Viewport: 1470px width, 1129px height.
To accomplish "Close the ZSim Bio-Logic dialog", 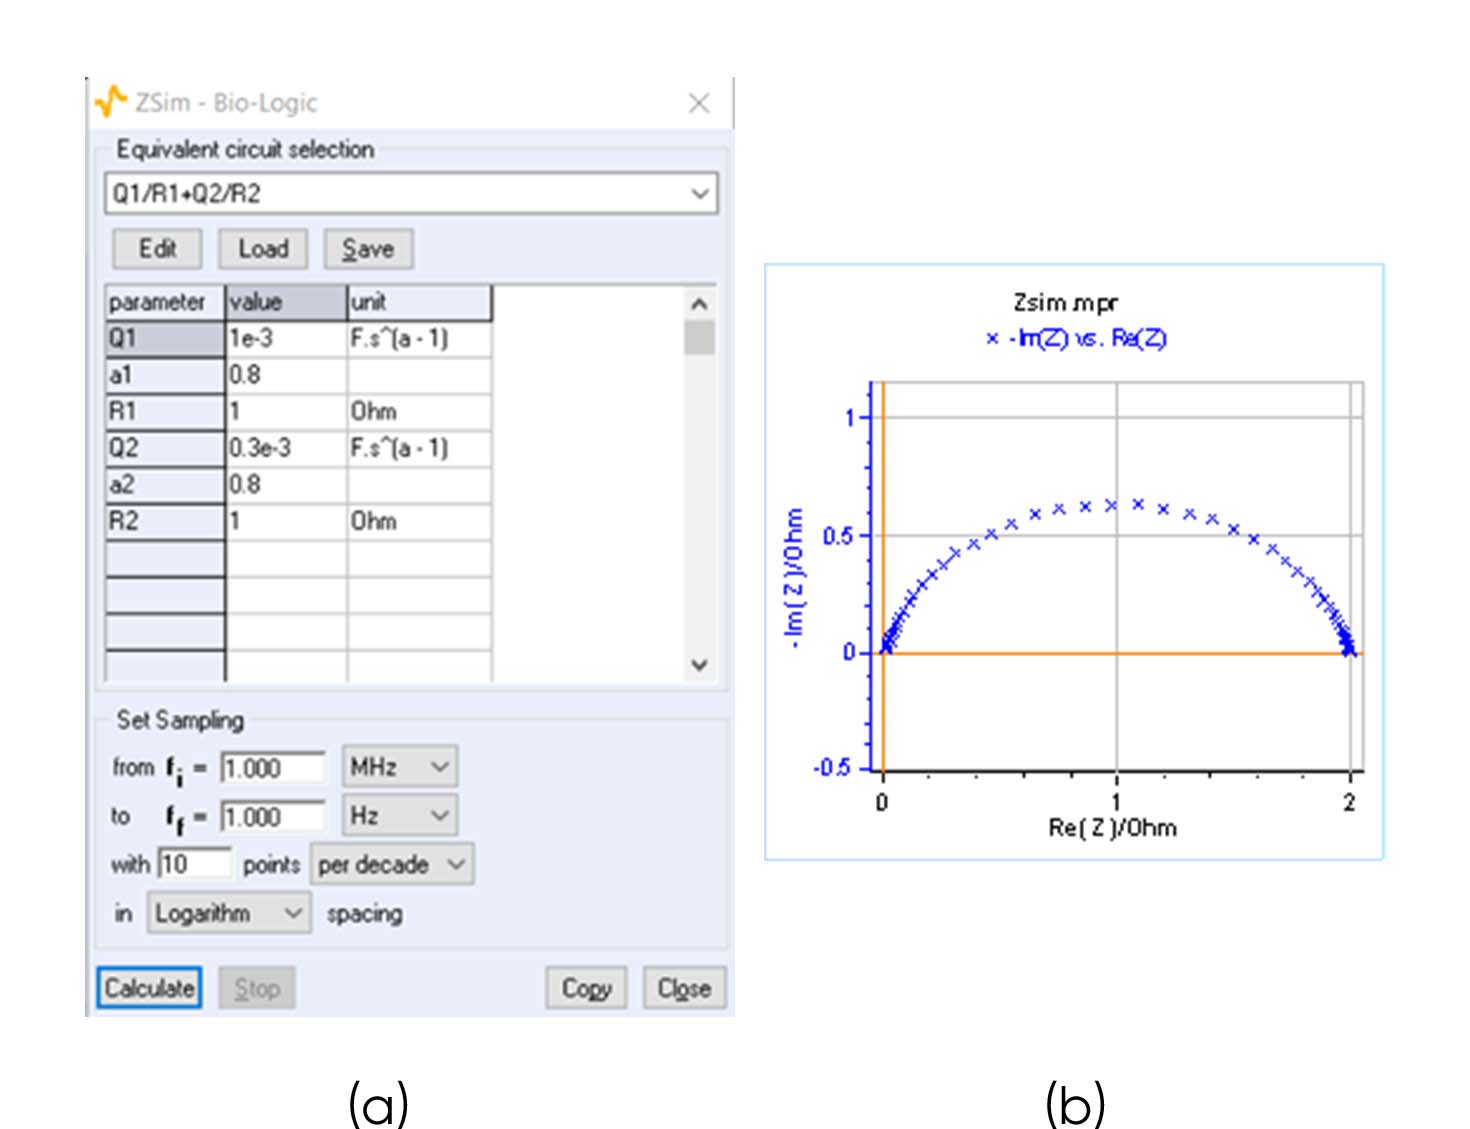I will [x=699, y=103].
